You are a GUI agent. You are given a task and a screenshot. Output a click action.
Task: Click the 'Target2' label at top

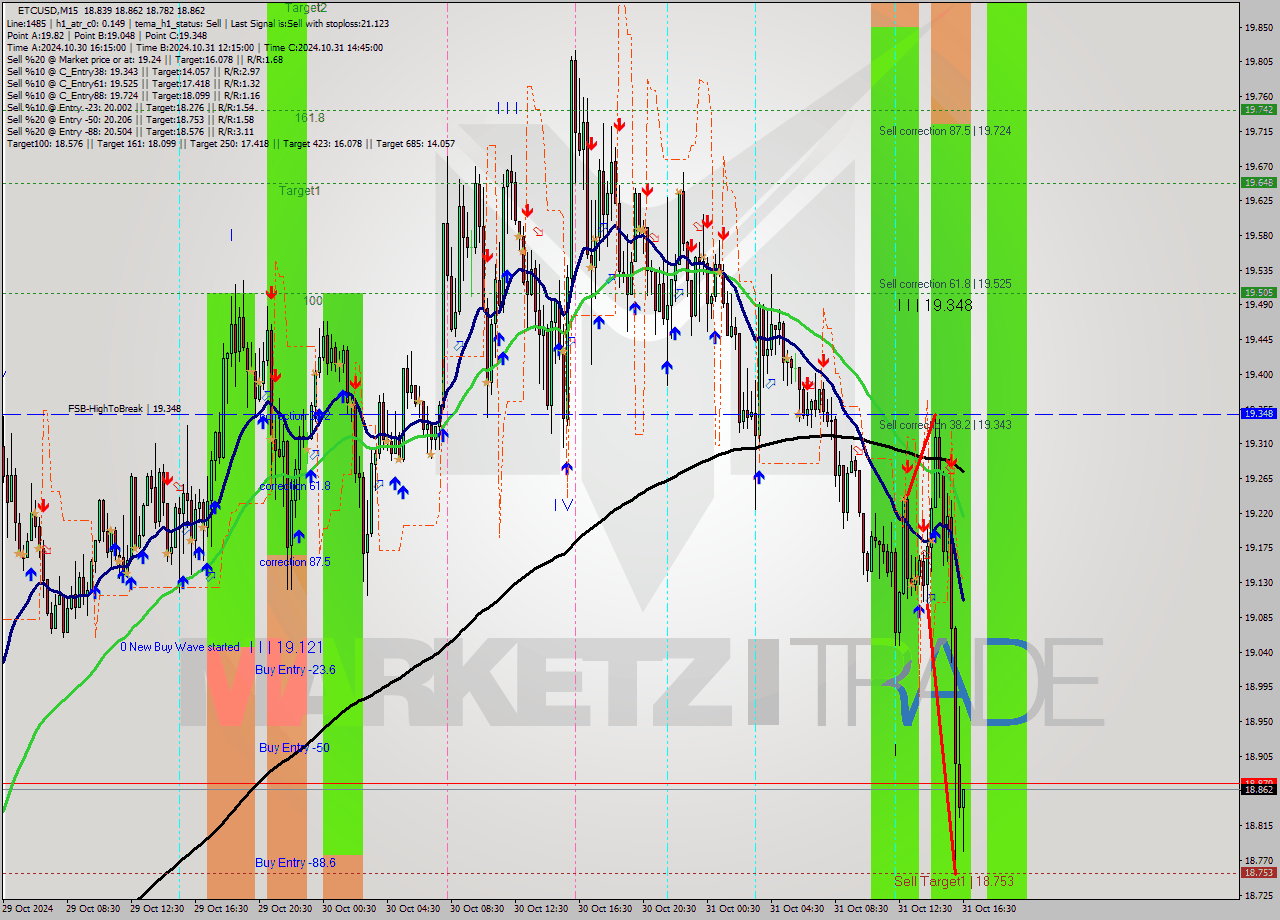[x=306, y=8]
